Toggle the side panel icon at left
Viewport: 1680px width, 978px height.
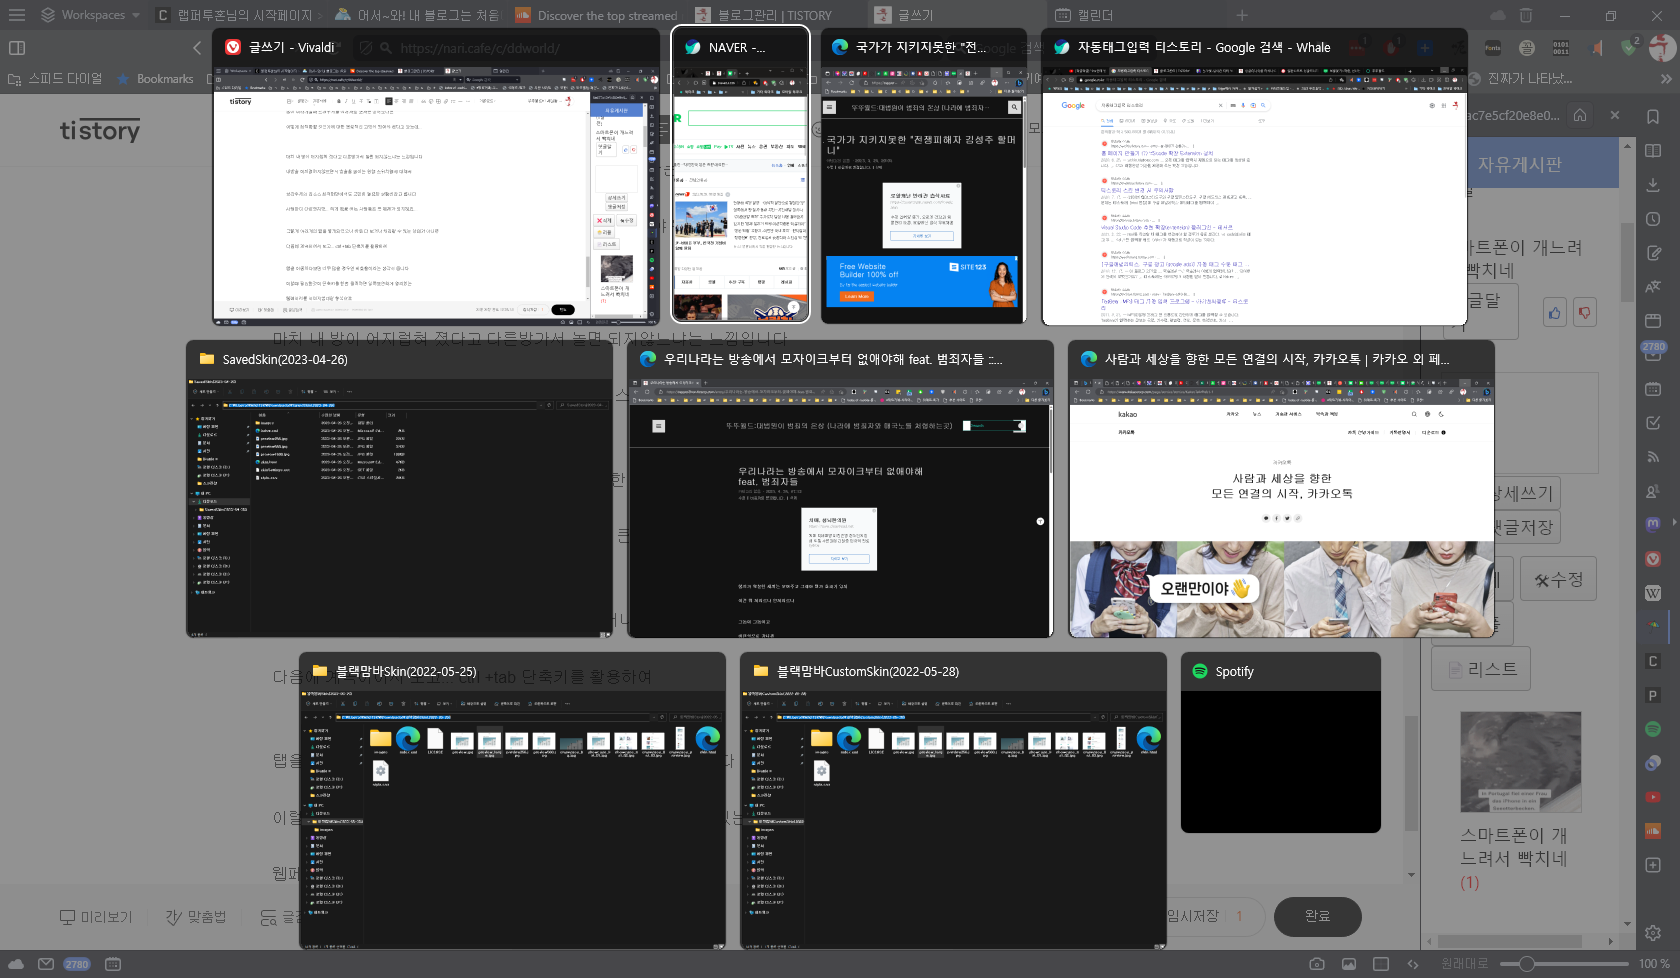click(x=16, y=47)
